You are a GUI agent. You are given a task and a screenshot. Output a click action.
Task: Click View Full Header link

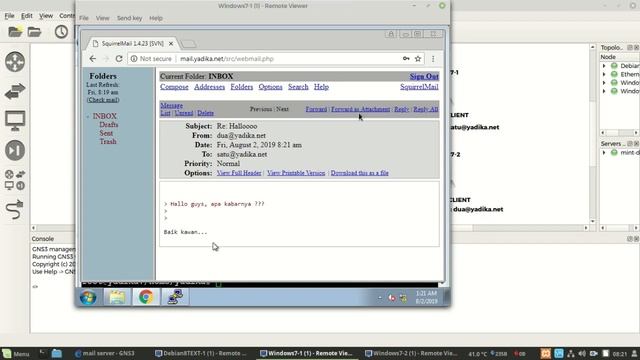tap(239, 173)
